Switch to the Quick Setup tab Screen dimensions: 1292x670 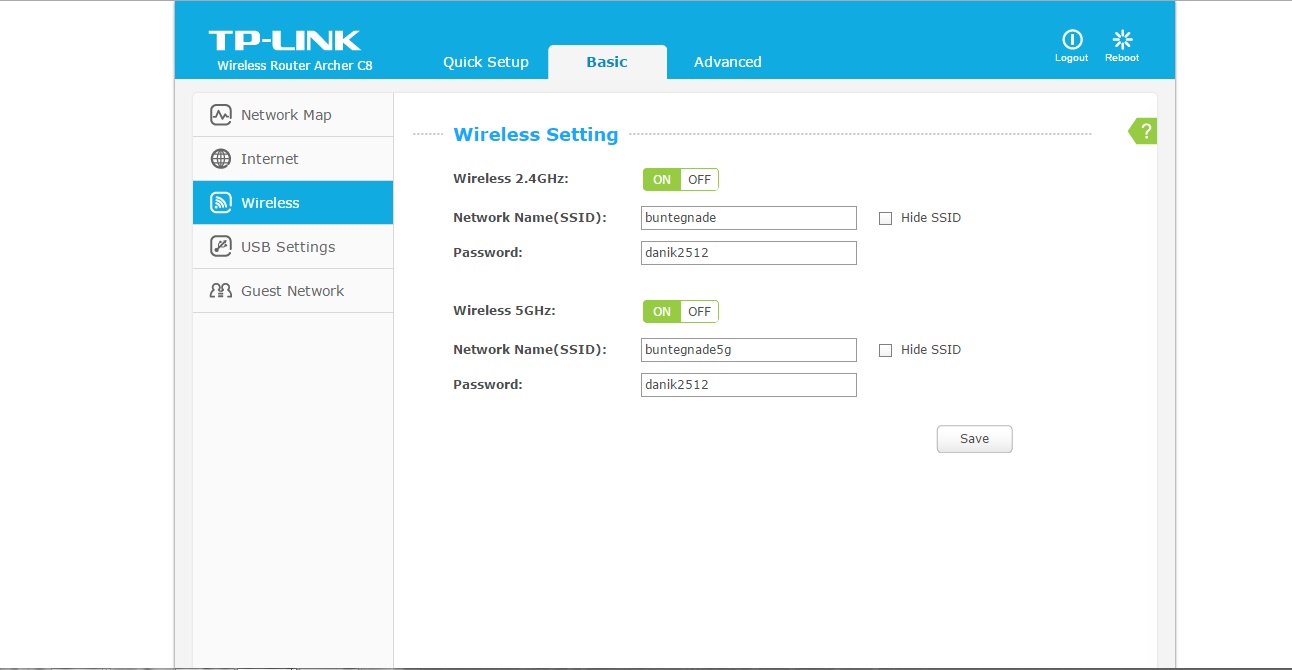click(x=486, y=62)
